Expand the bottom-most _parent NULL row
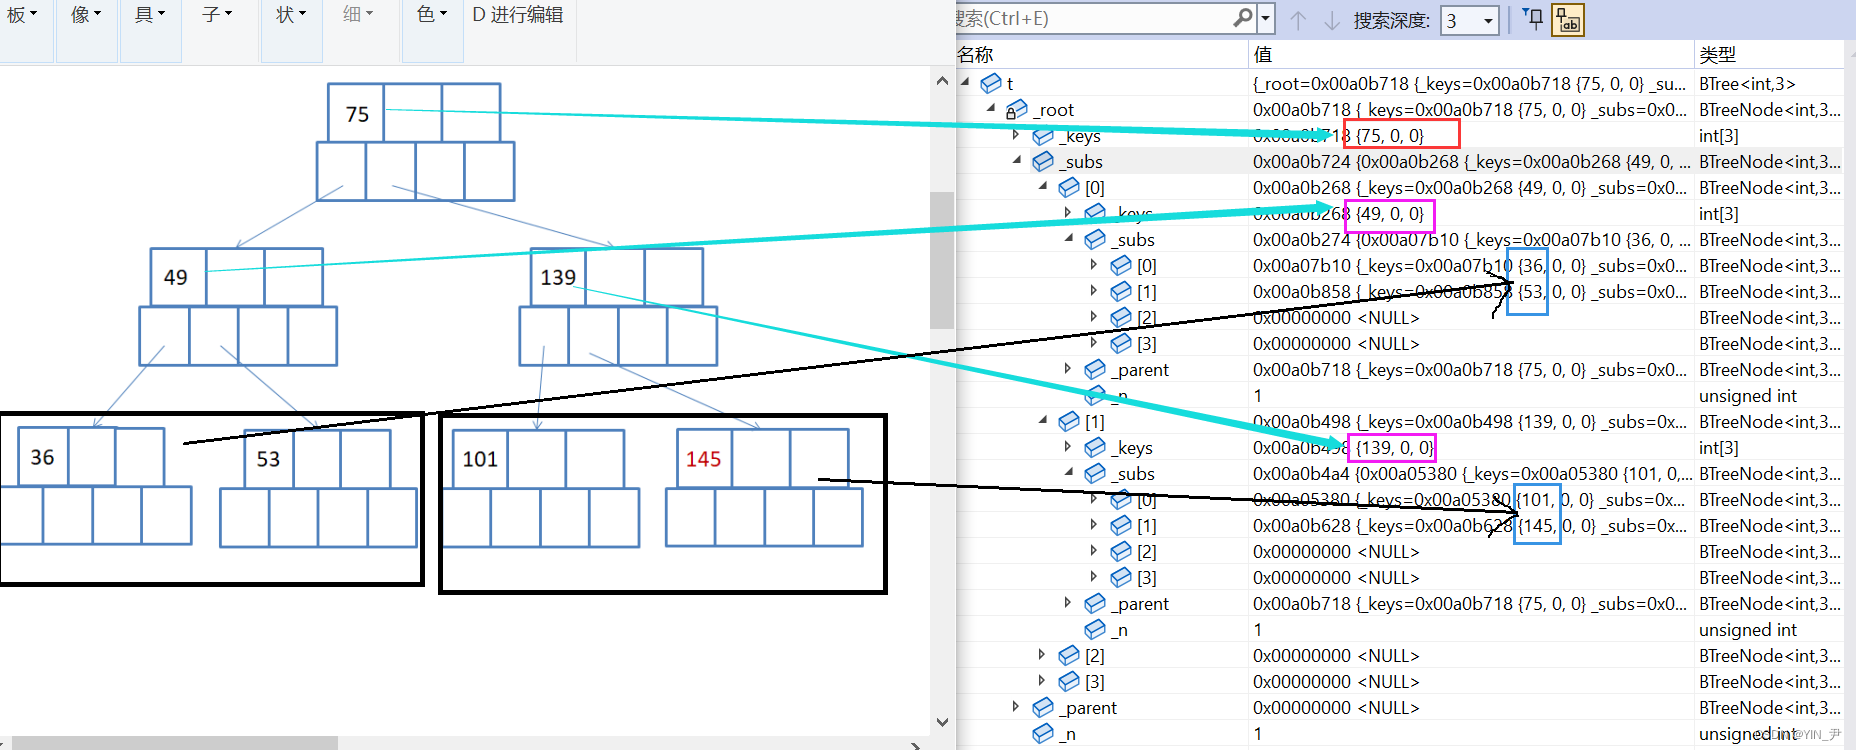The height and width of the screenshot is (750, 1857). click(1016, 706)
